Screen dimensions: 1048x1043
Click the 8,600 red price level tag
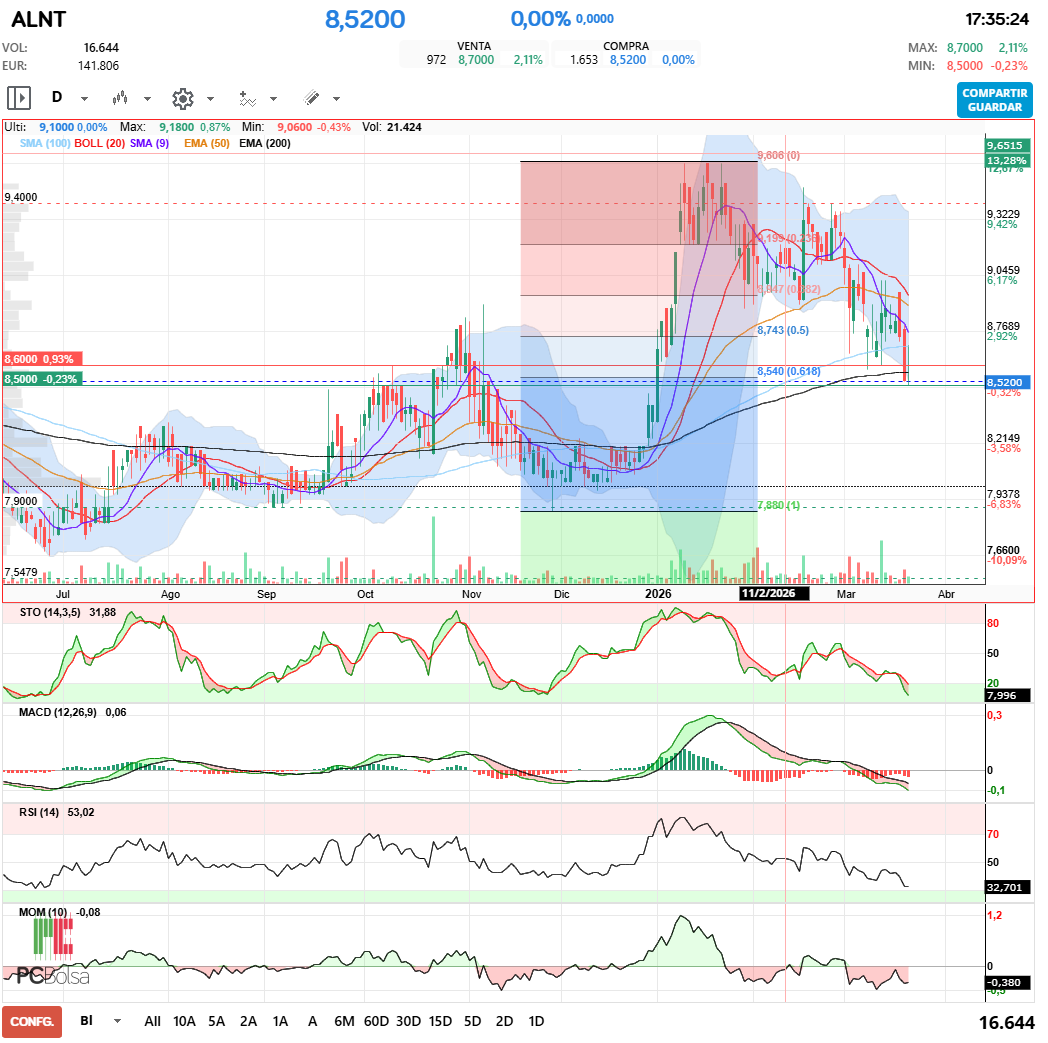[38, 359]
